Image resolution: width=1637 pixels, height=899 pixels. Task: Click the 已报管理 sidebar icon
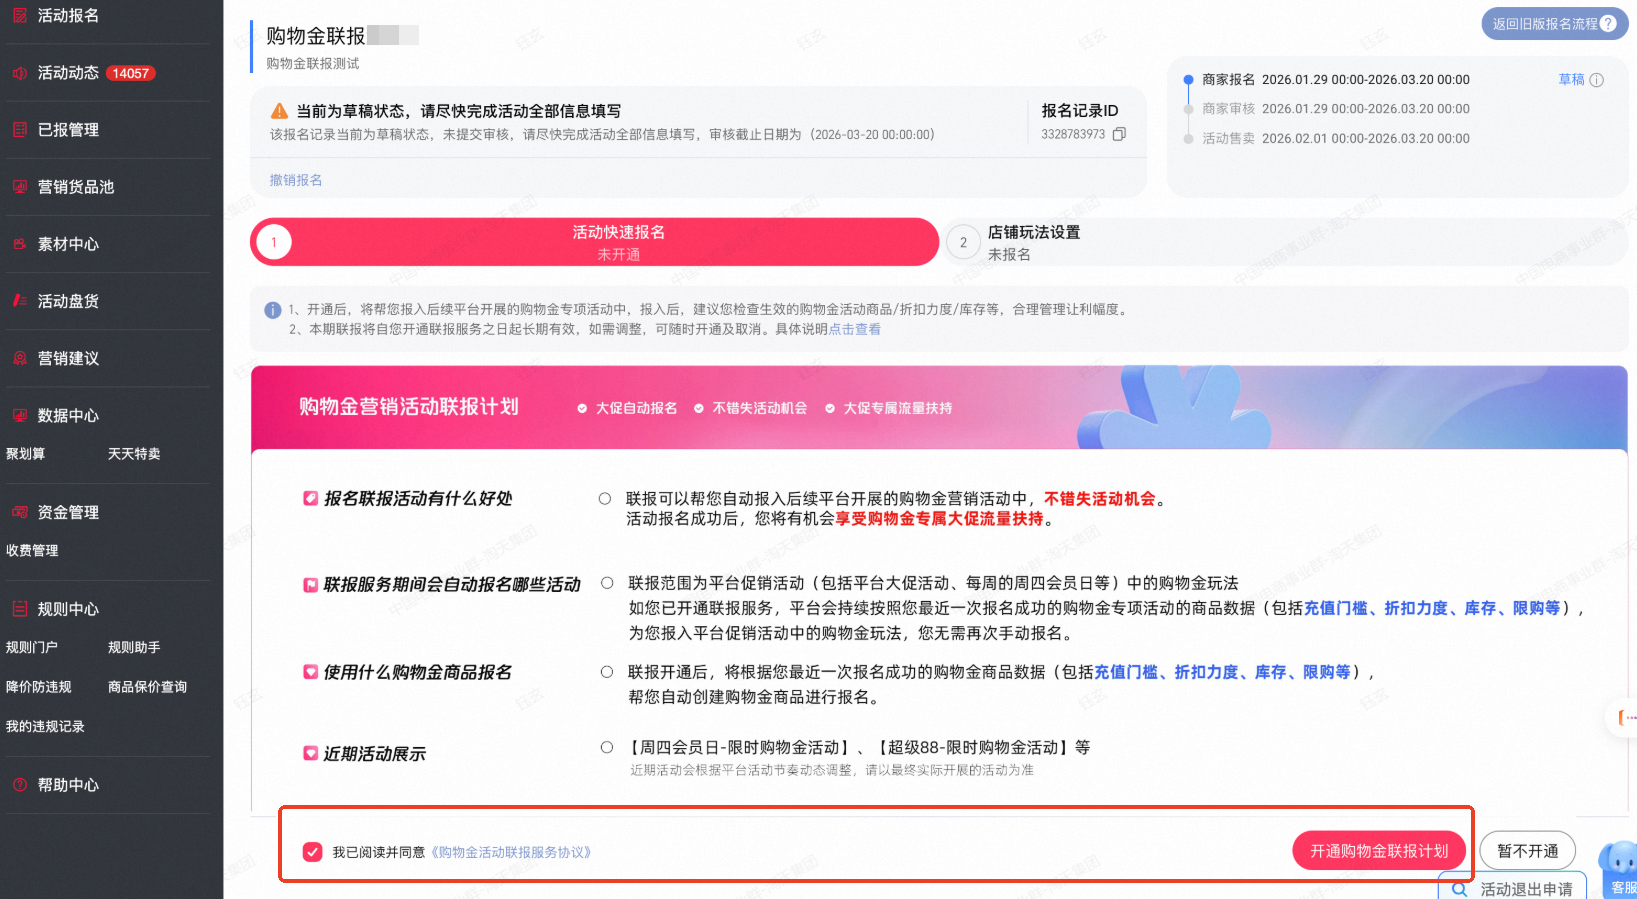[19, 129]
